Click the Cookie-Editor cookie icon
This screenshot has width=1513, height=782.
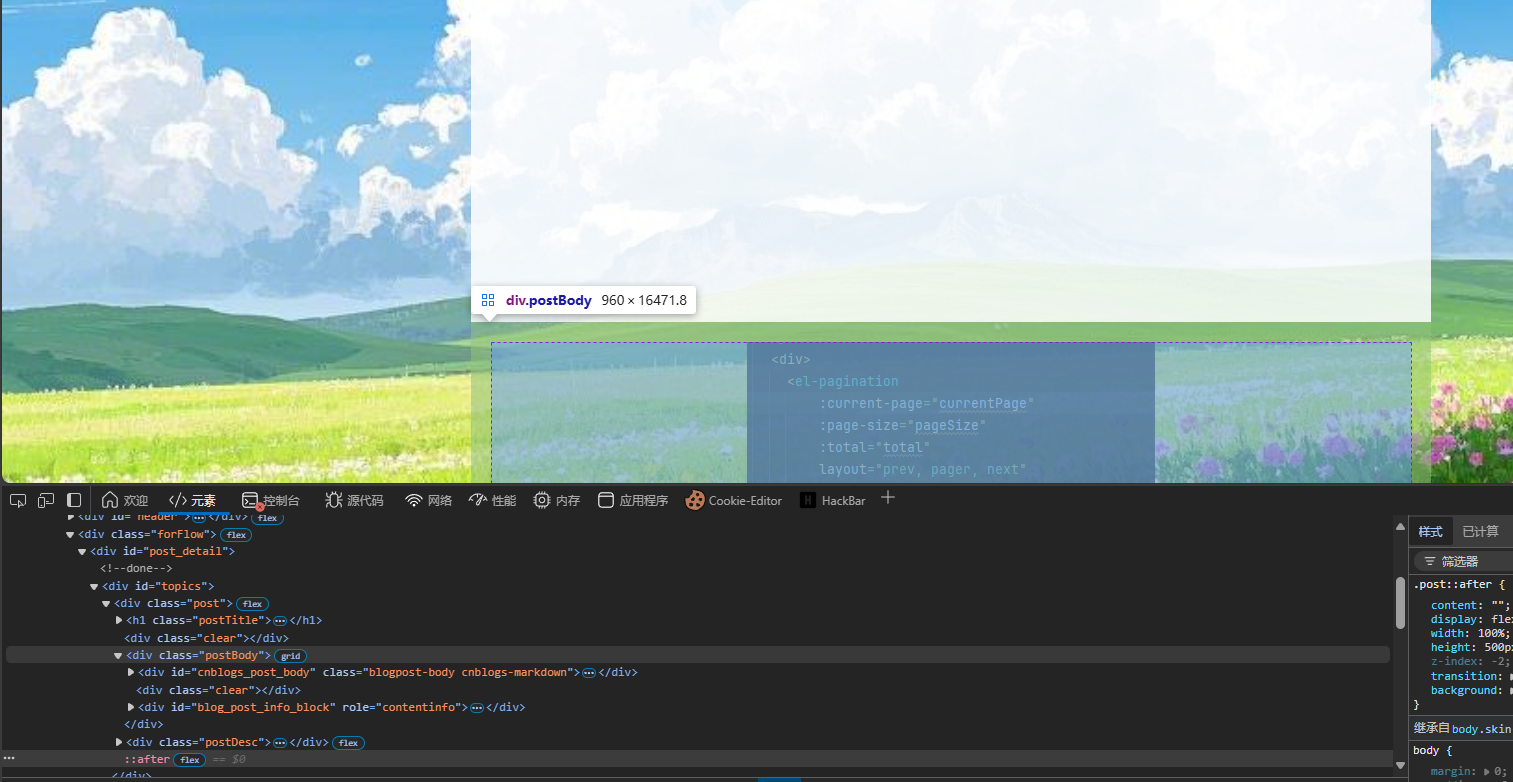point(694,500)
